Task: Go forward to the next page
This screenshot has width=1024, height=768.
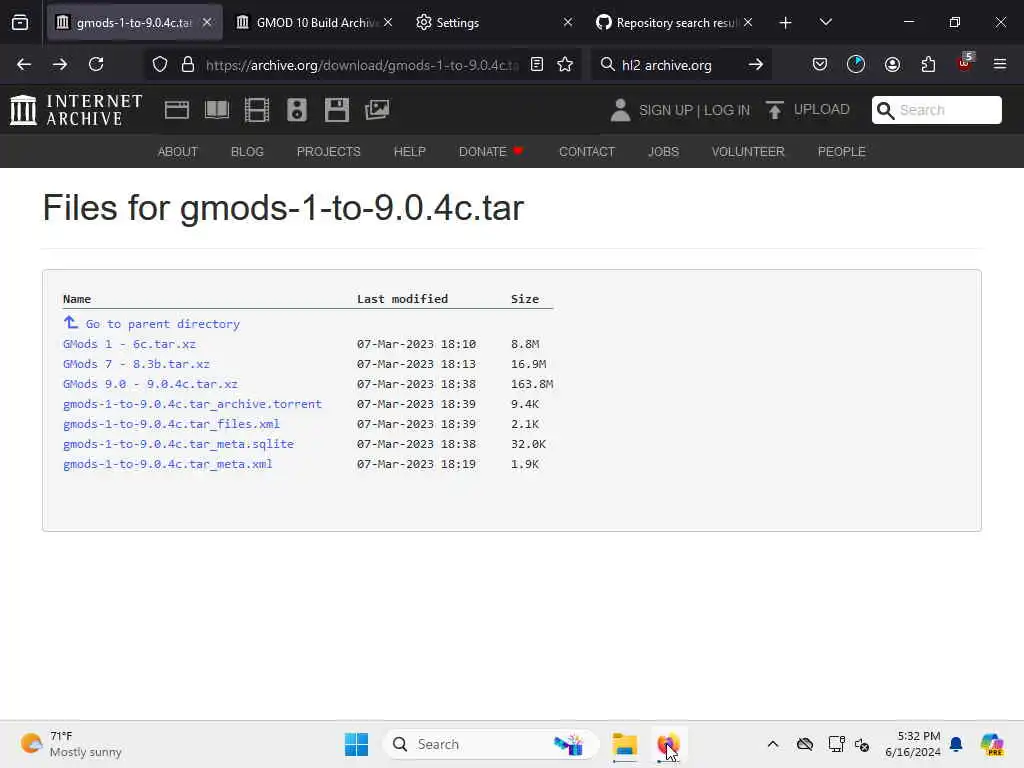Action: 60,64
